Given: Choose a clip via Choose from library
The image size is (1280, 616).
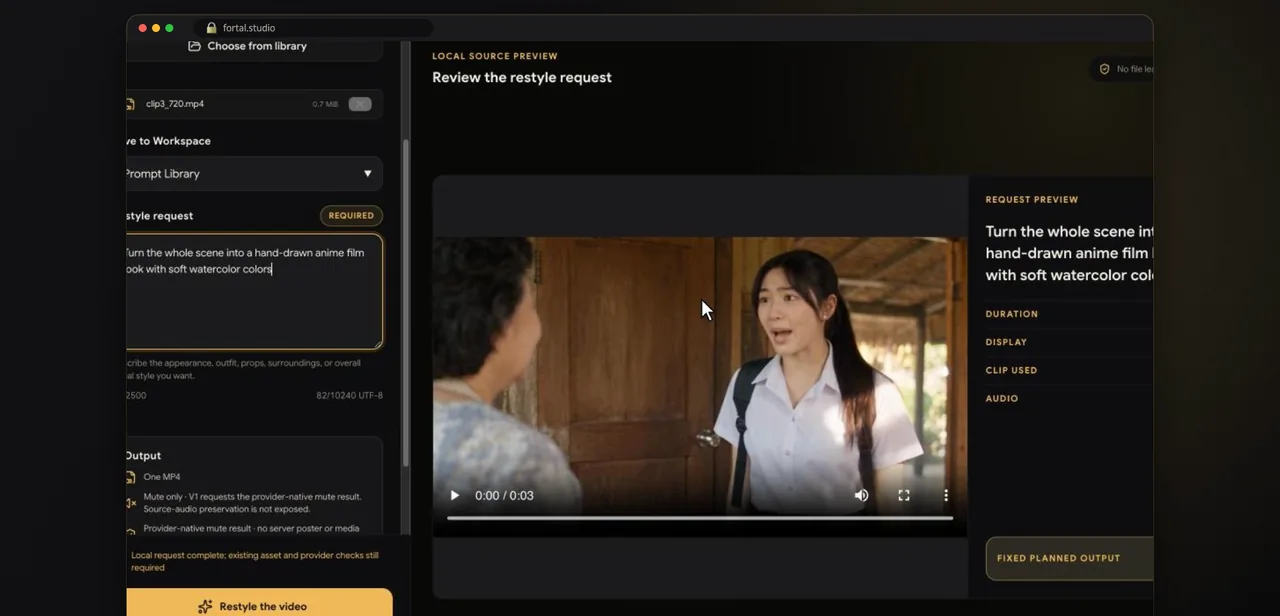Looking at the screenshot, I should (x=248, y=46).
